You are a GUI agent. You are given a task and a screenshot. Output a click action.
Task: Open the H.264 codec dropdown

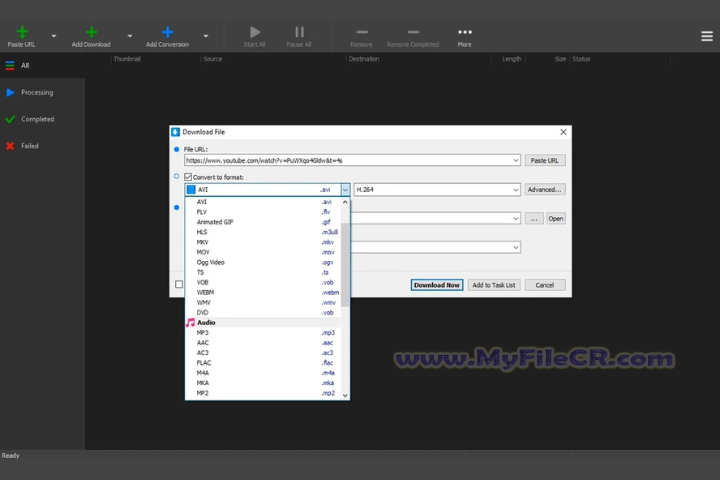pyautogui.click(x=516, y=190)
